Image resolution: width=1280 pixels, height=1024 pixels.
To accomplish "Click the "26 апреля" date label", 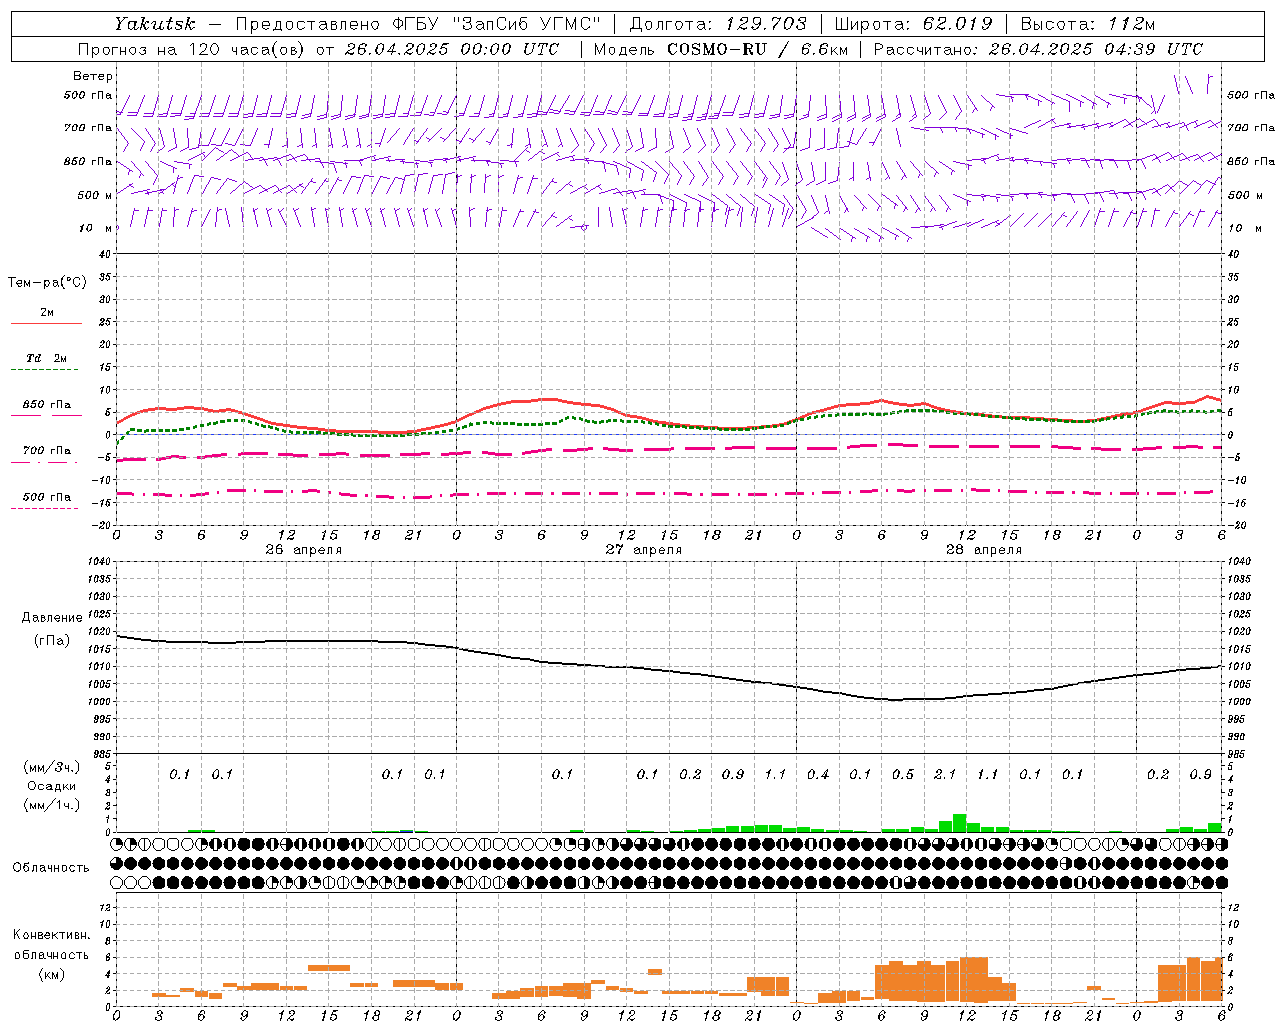I will click(x=304, y=550).
